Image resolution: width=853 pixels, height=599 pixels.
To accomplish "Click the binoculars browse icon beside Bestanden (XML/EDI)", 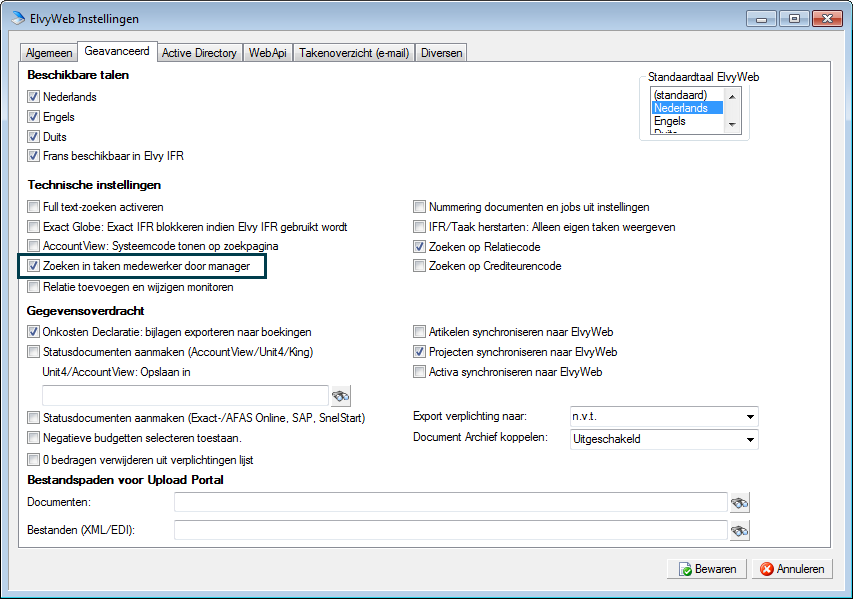I will pyautogui.click(x=739, y=530).
